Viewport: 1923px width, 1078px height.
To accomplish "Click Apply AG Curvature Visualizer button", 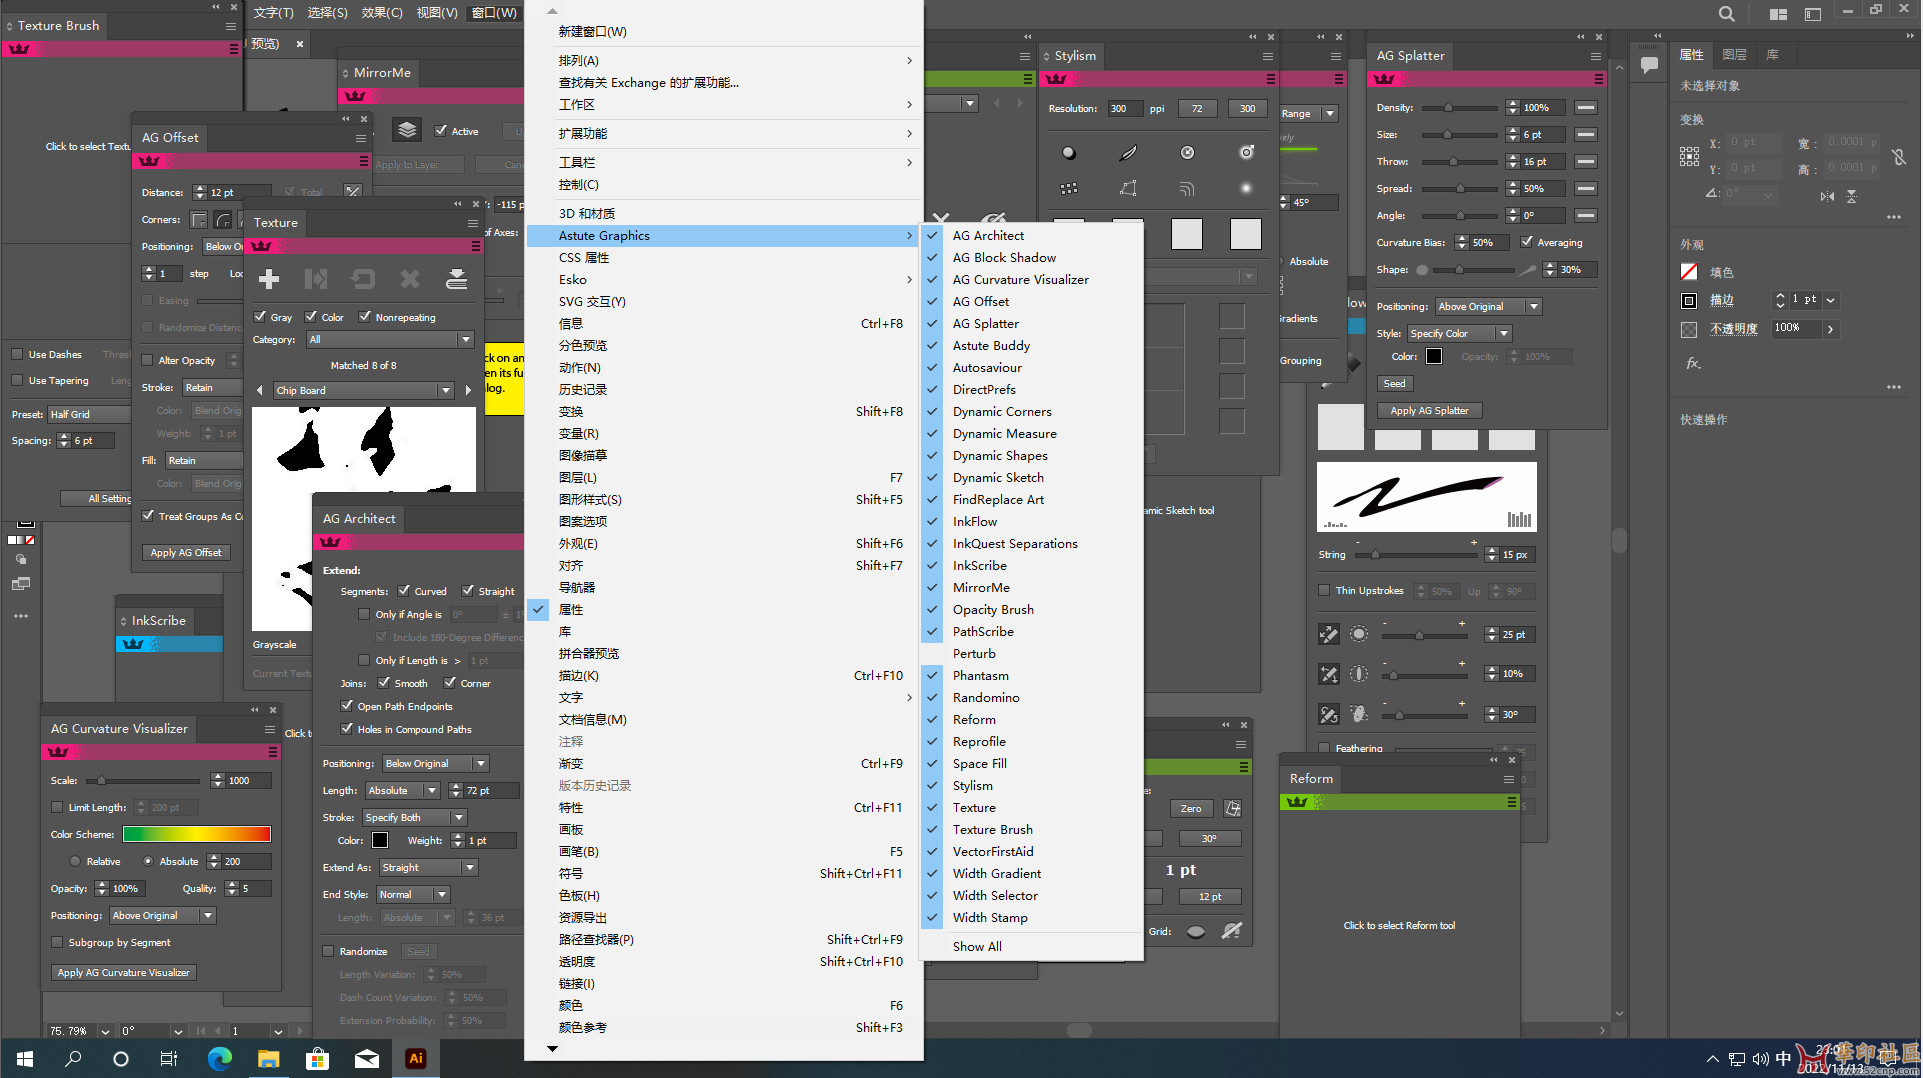I will tap(123, 972).
